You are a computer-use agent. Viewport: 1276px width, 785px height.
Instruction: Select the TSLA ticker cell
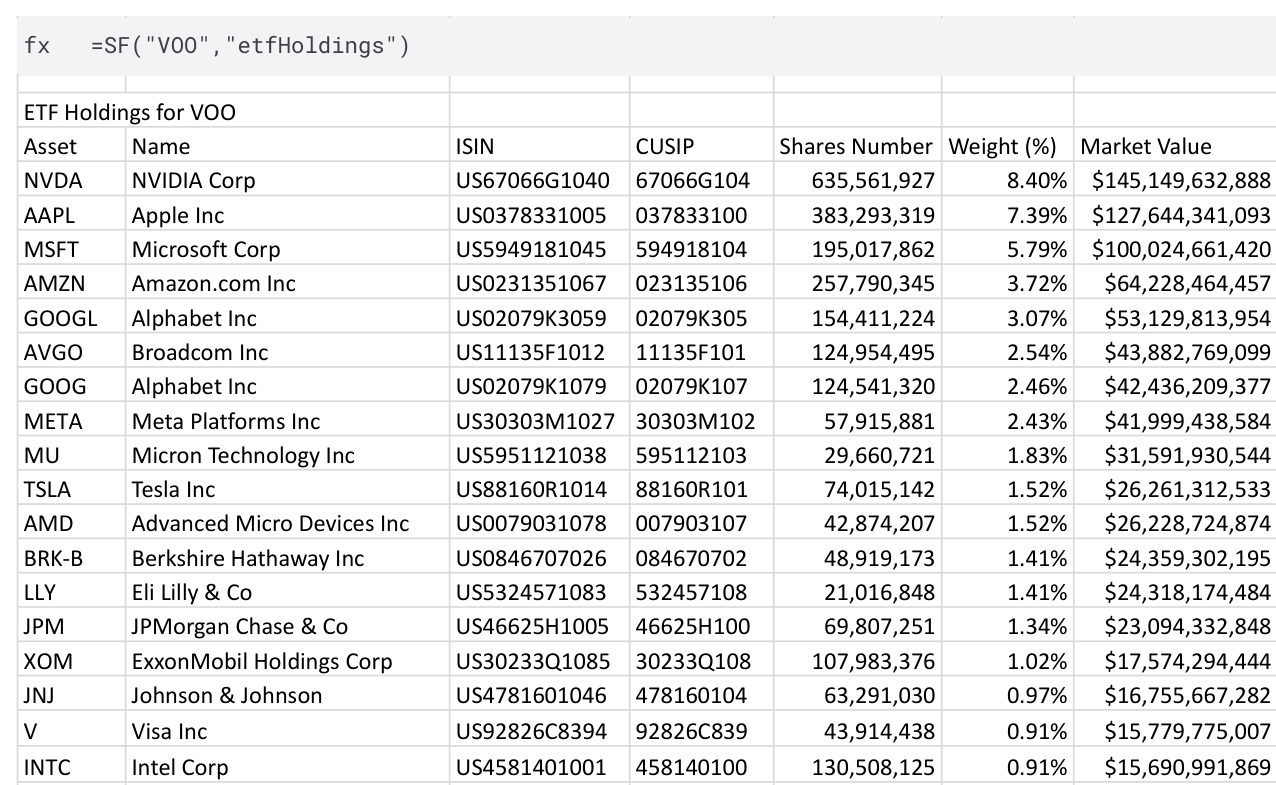pyautogui.click(x=72, y=489)
